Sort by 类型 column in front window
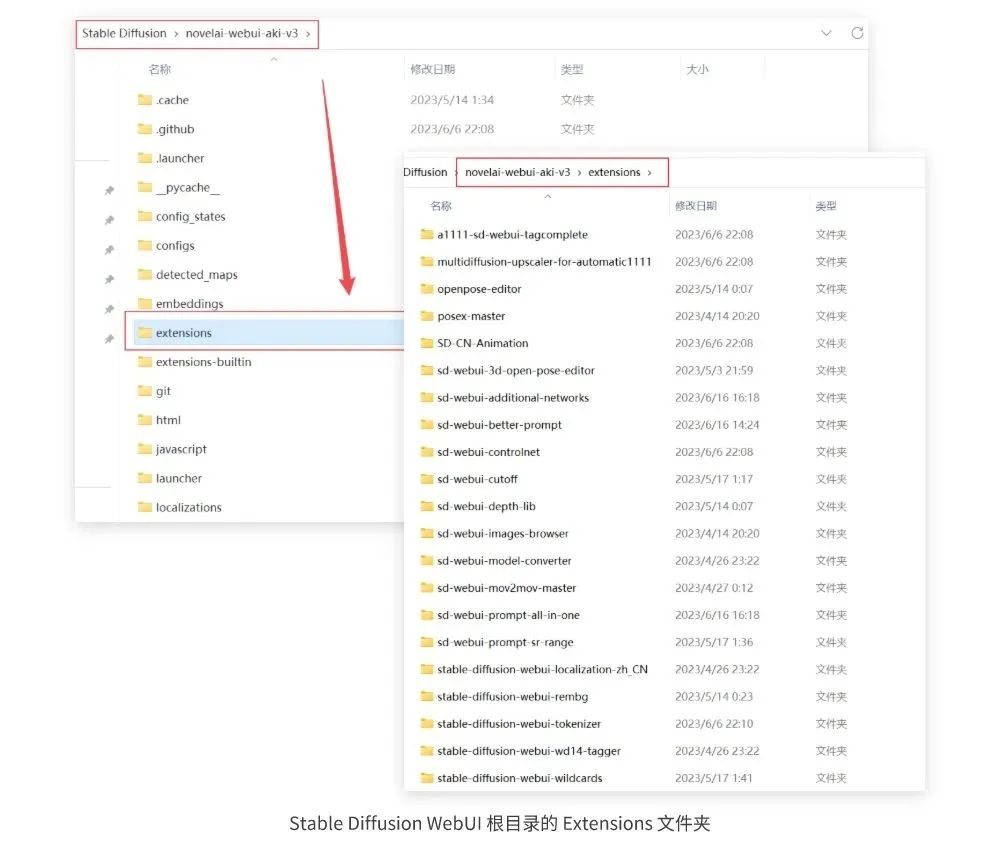The width and height of the screenshot is (1000, 851). point(826,206)
